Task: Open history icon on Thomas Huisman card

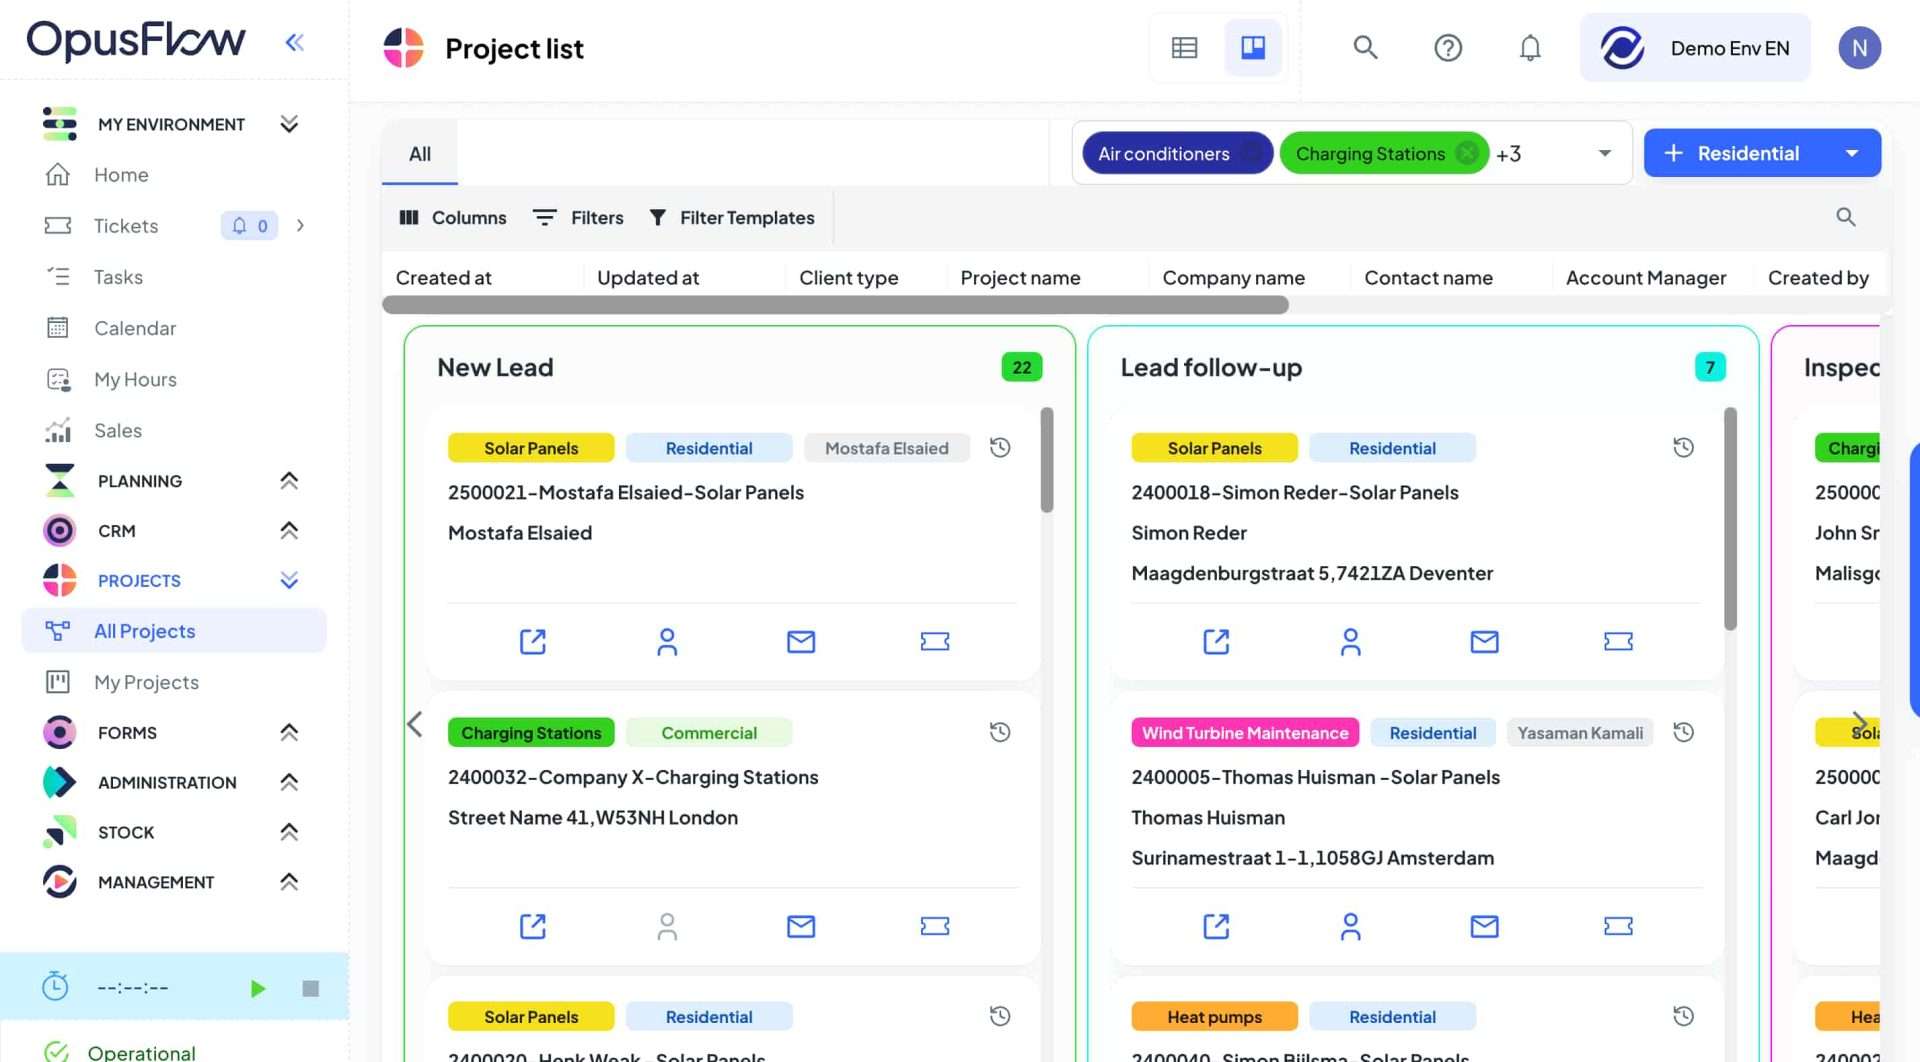Action: (x=1684, y=732)
